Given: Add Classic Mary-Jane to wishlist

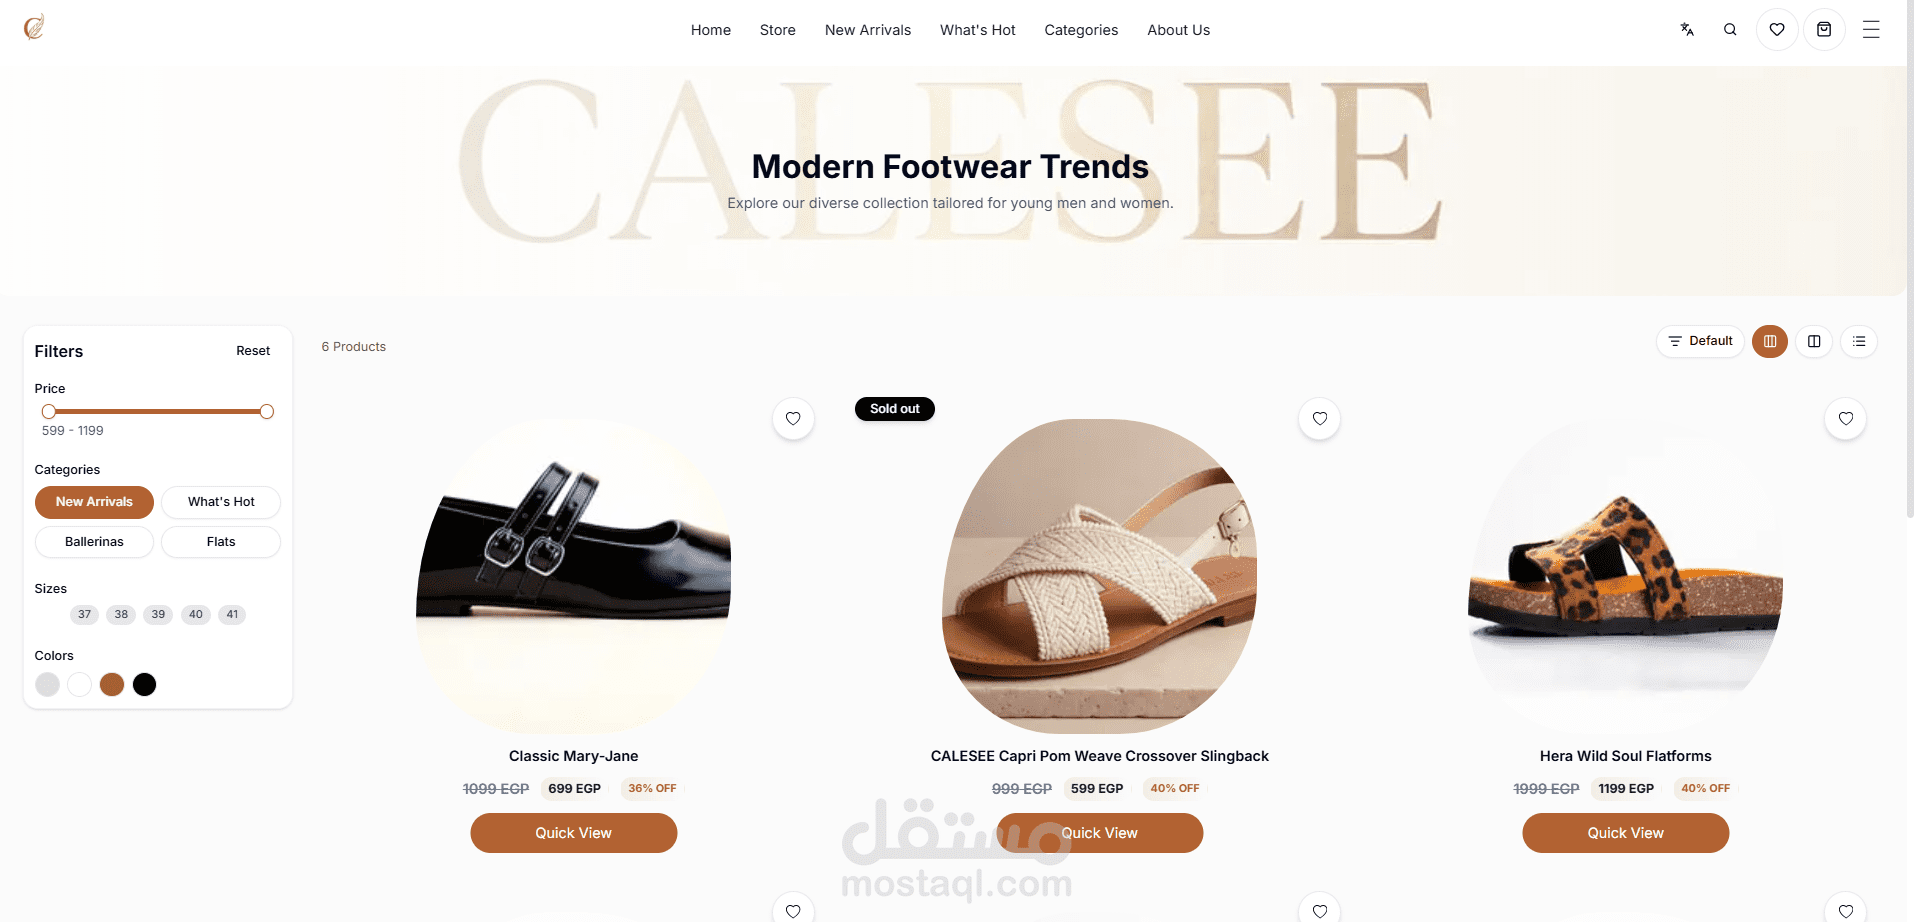Looking at the screenshot, I should point(793,419).
